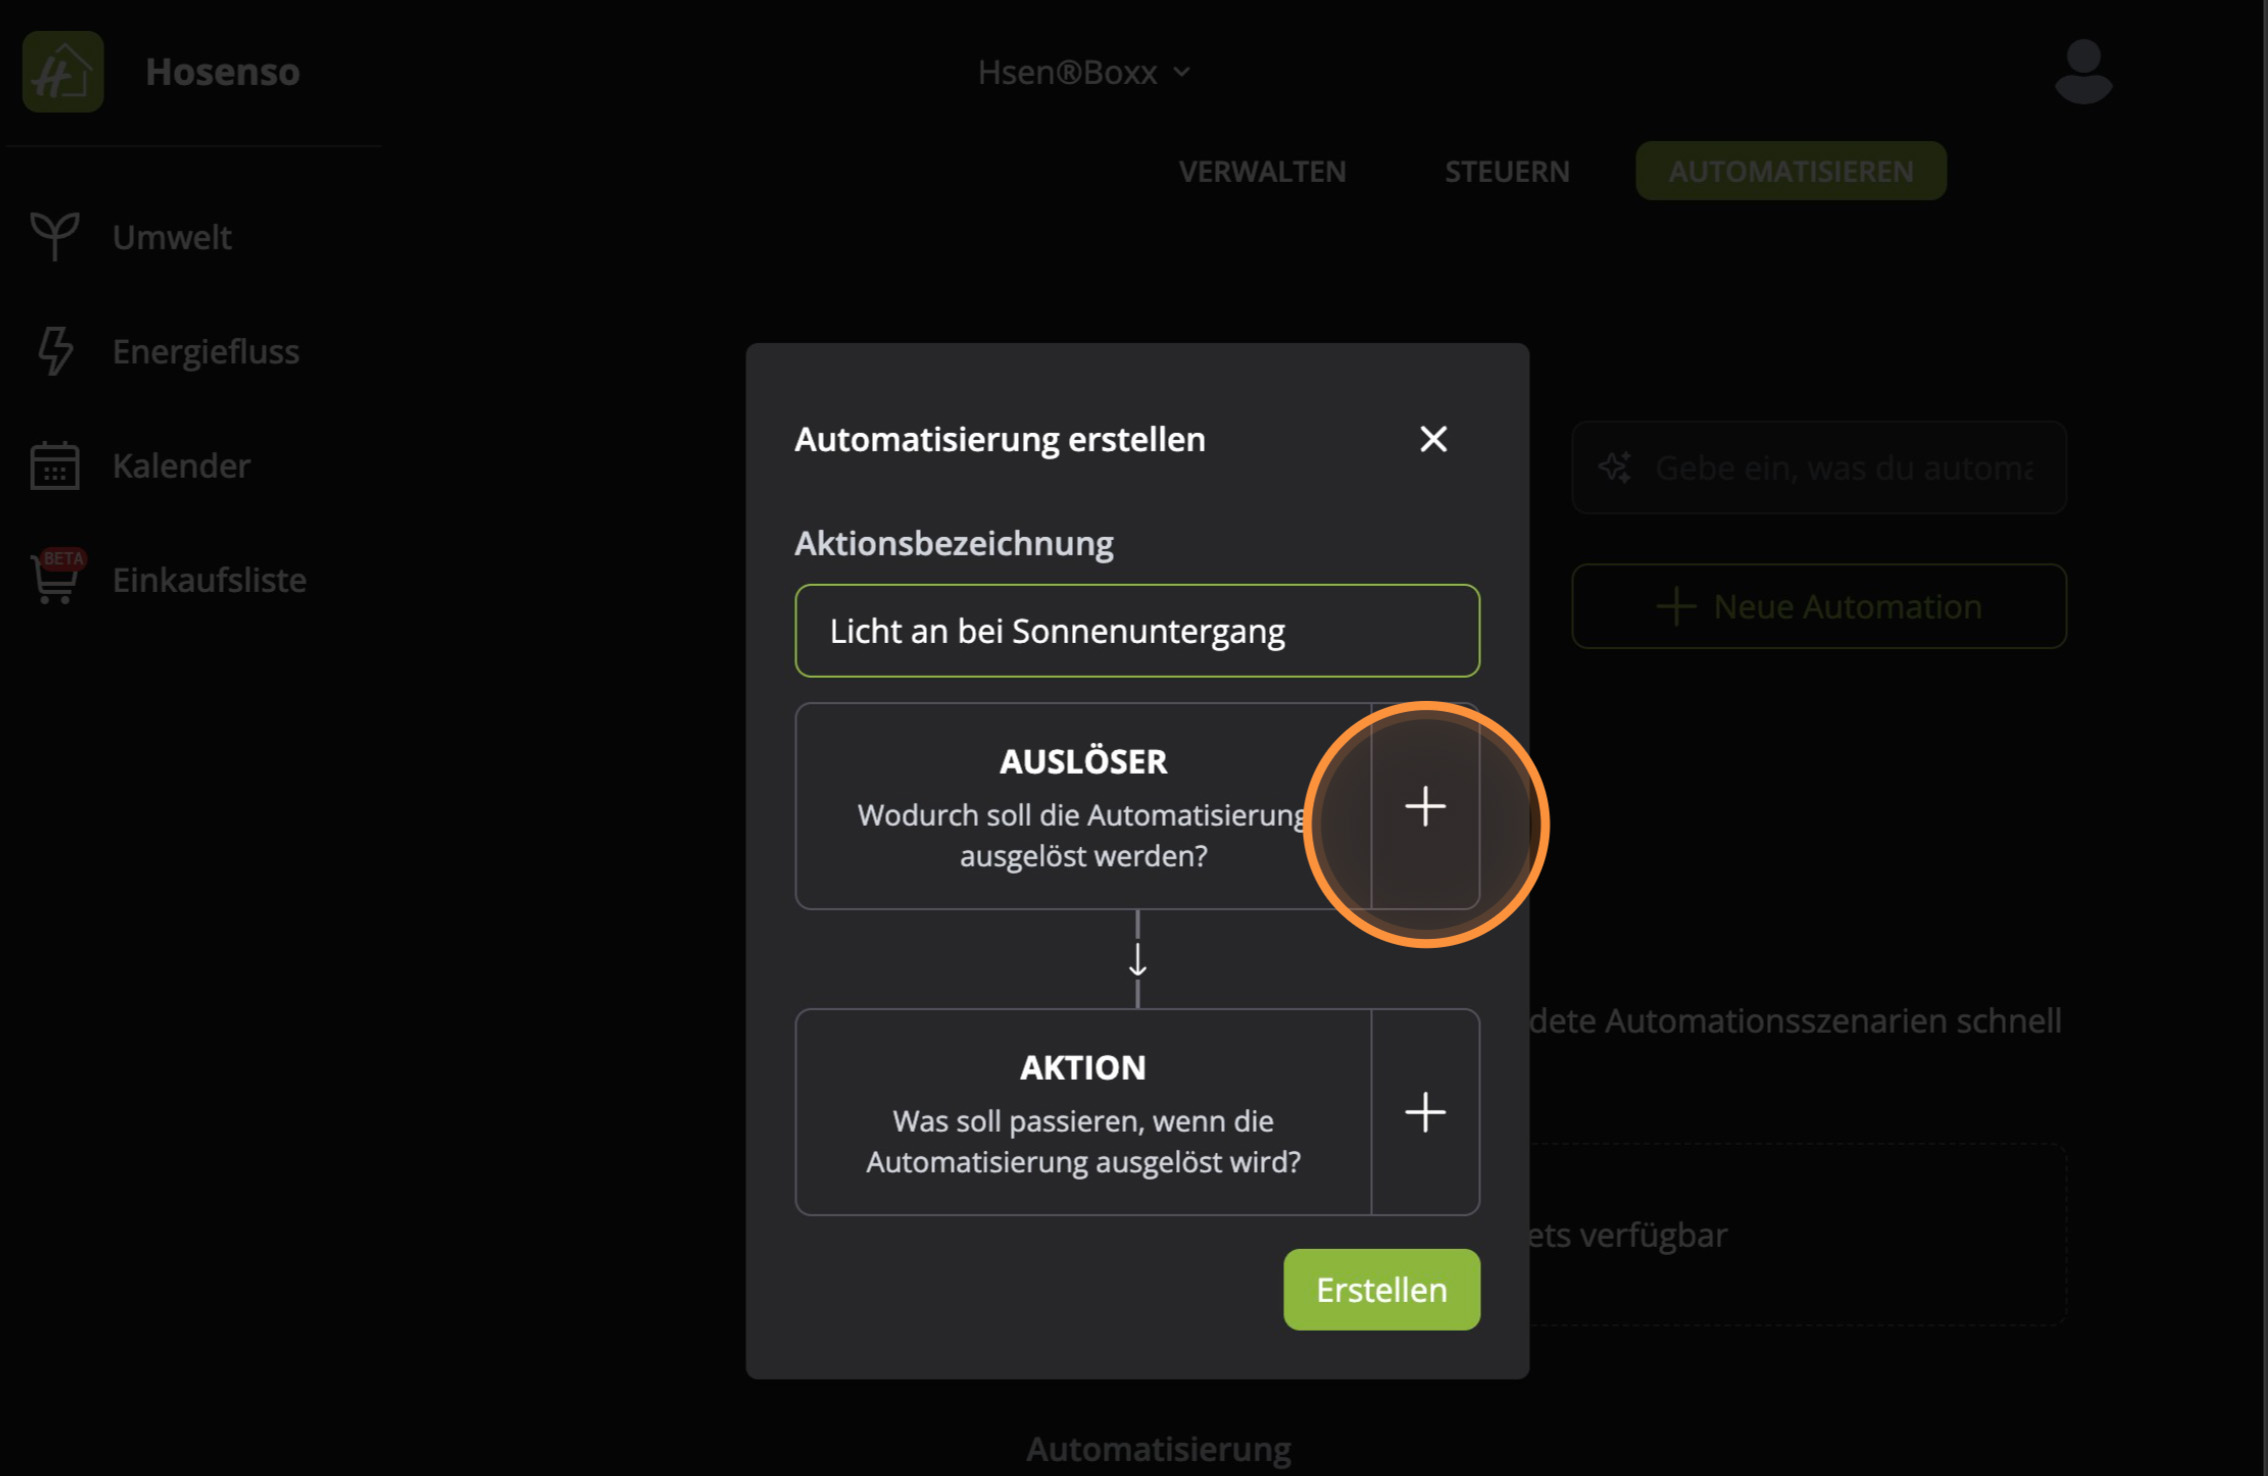Click the Erstellen button
The image size is (2268, 1476).
coord(1381,1289)
